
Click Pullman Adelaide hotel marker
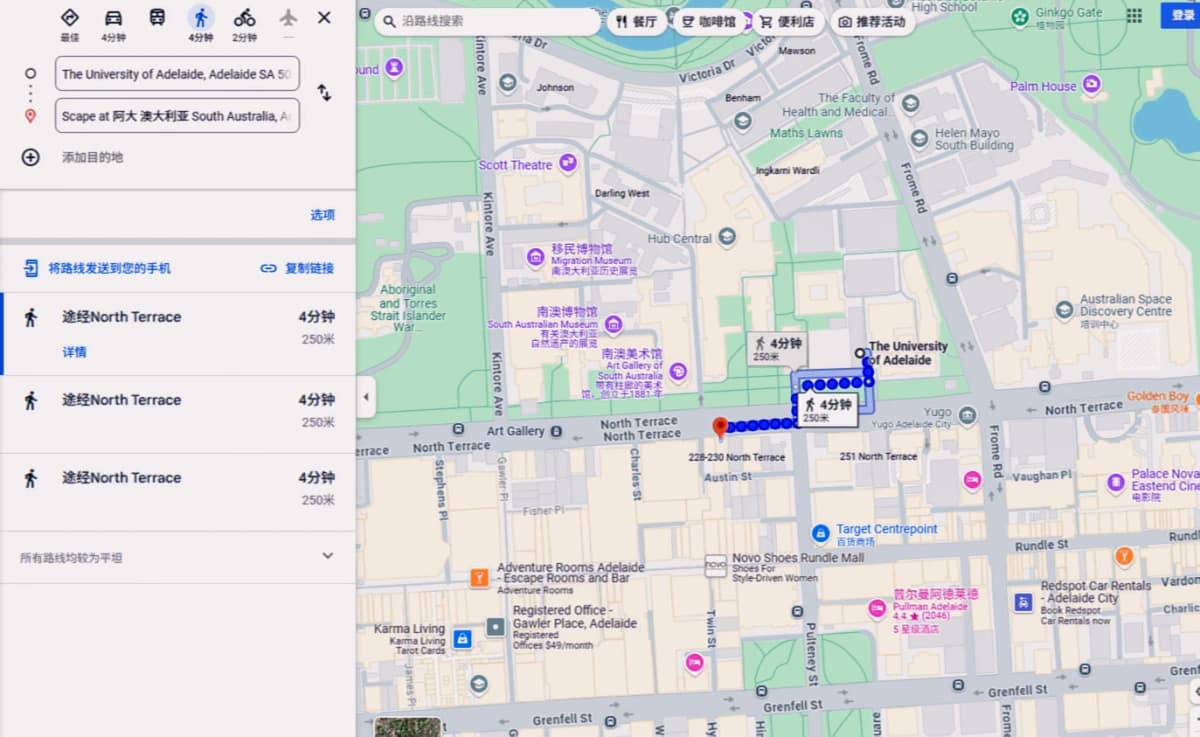pos(877,609)
